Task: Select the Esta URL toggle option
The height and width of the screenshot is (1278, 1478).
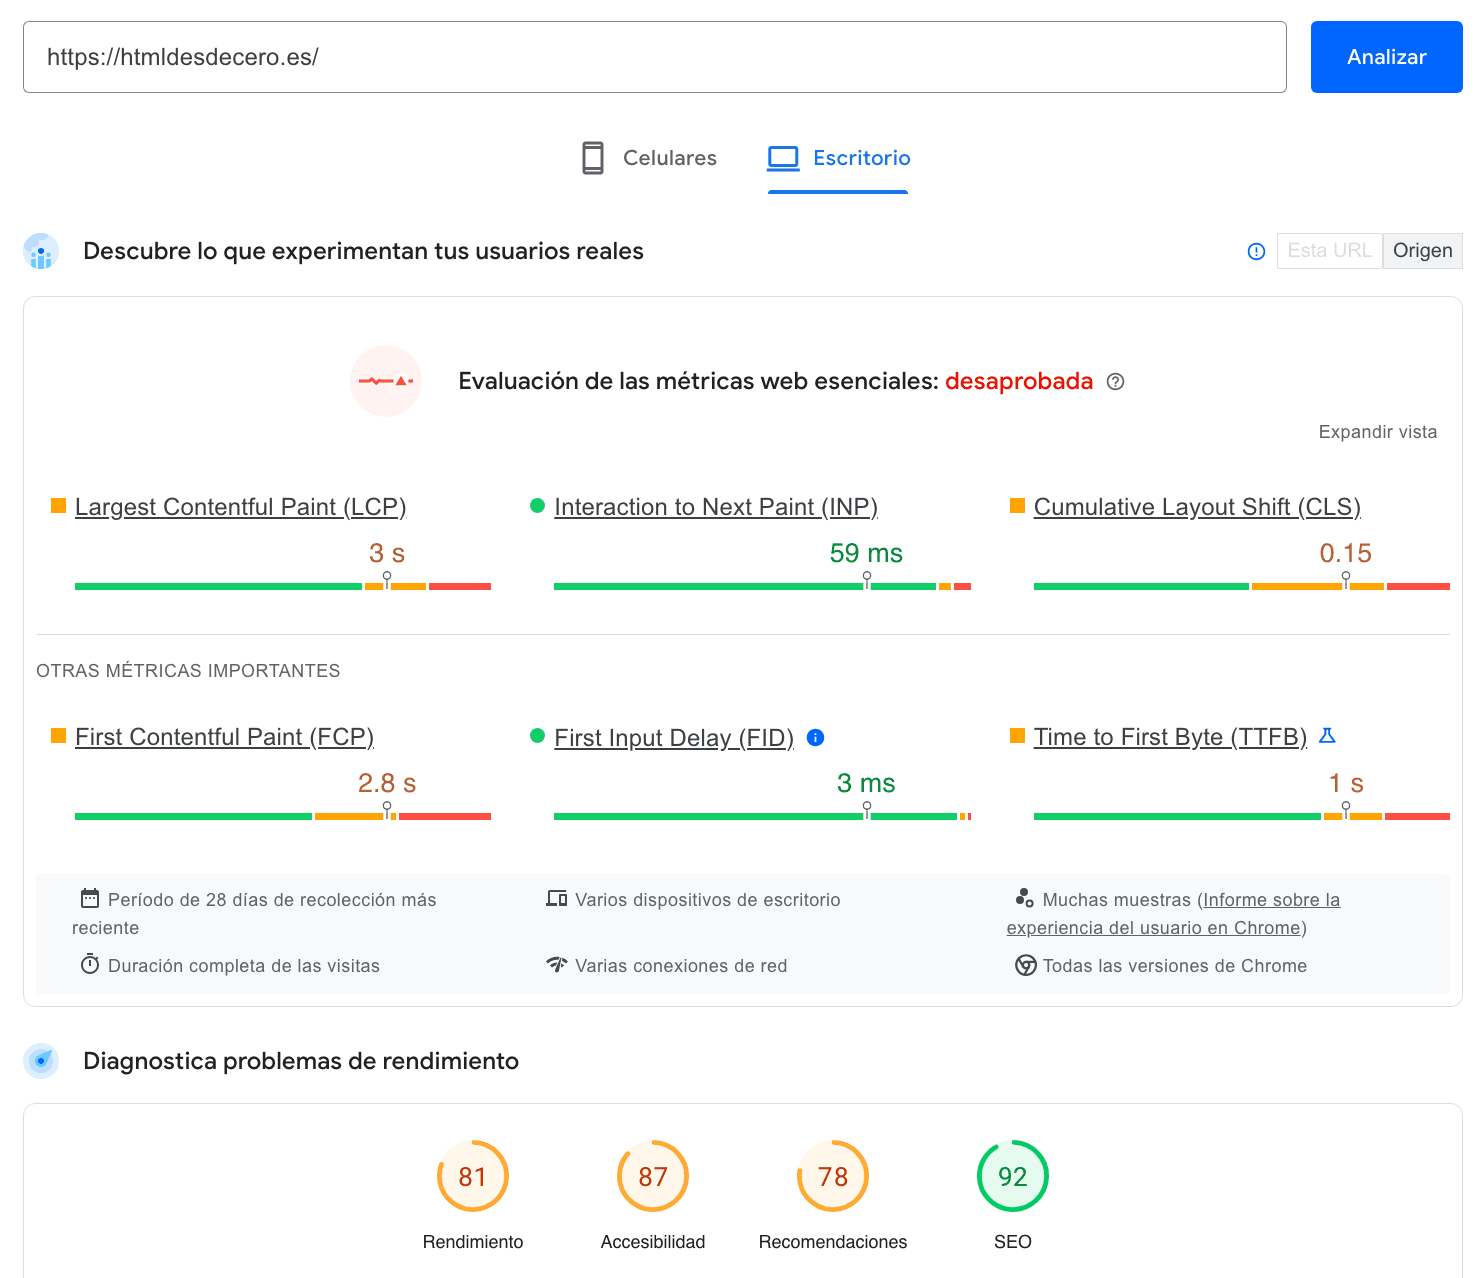Action: click(x=1329, y=251)
